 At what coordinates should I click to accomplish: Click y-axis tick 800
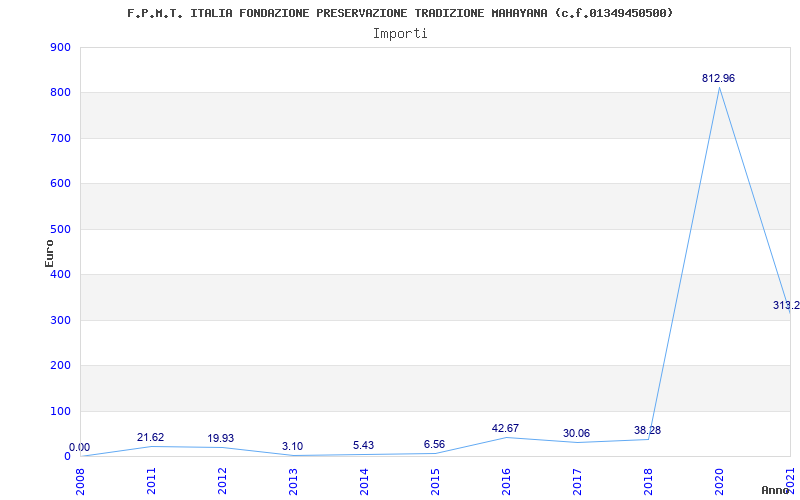(60, 93)
